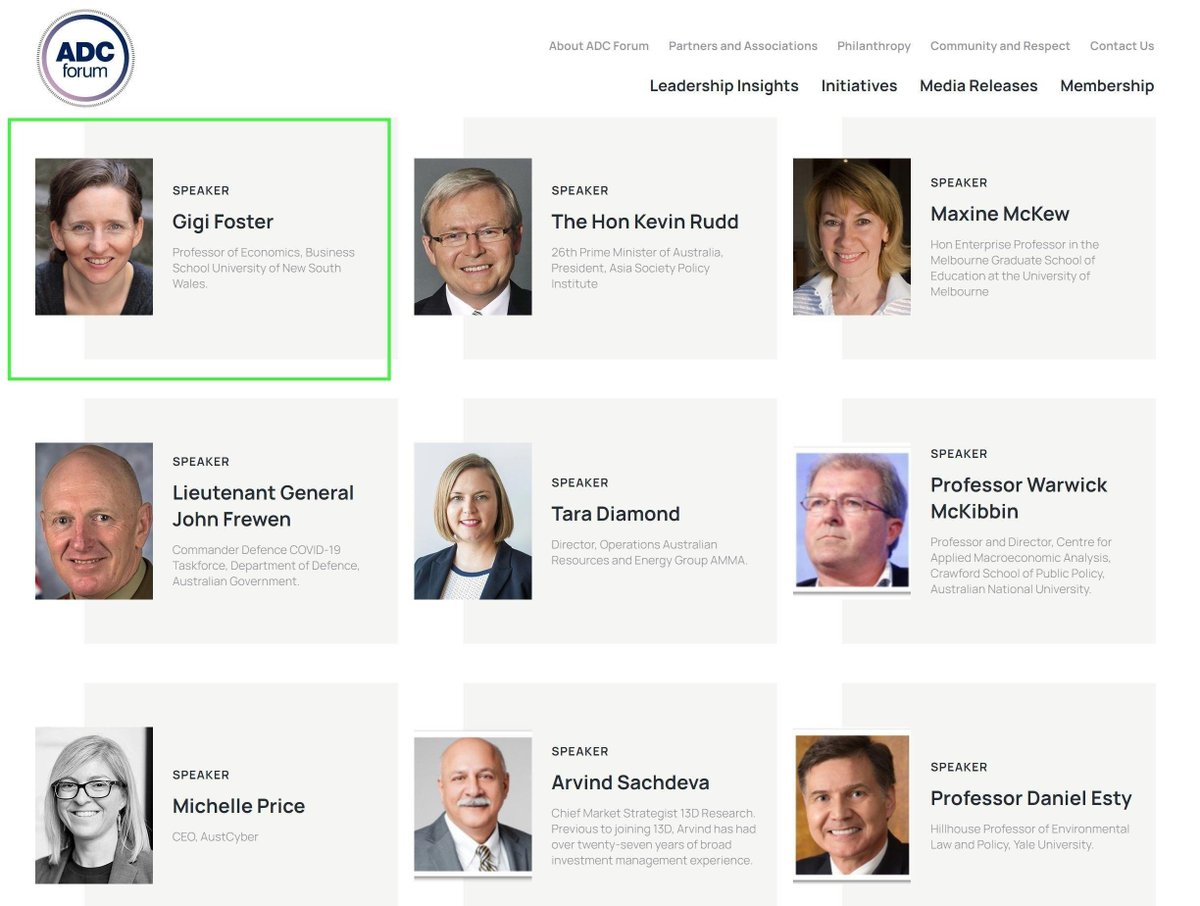
Task: Open About ADC Forum page
Action: [x=598, y=46]
